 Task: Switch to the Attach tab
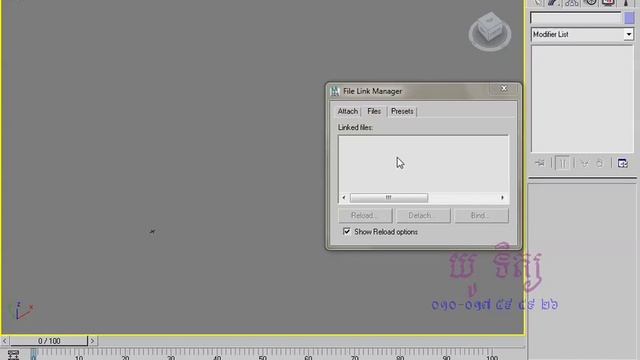click(x=347, y=111)
